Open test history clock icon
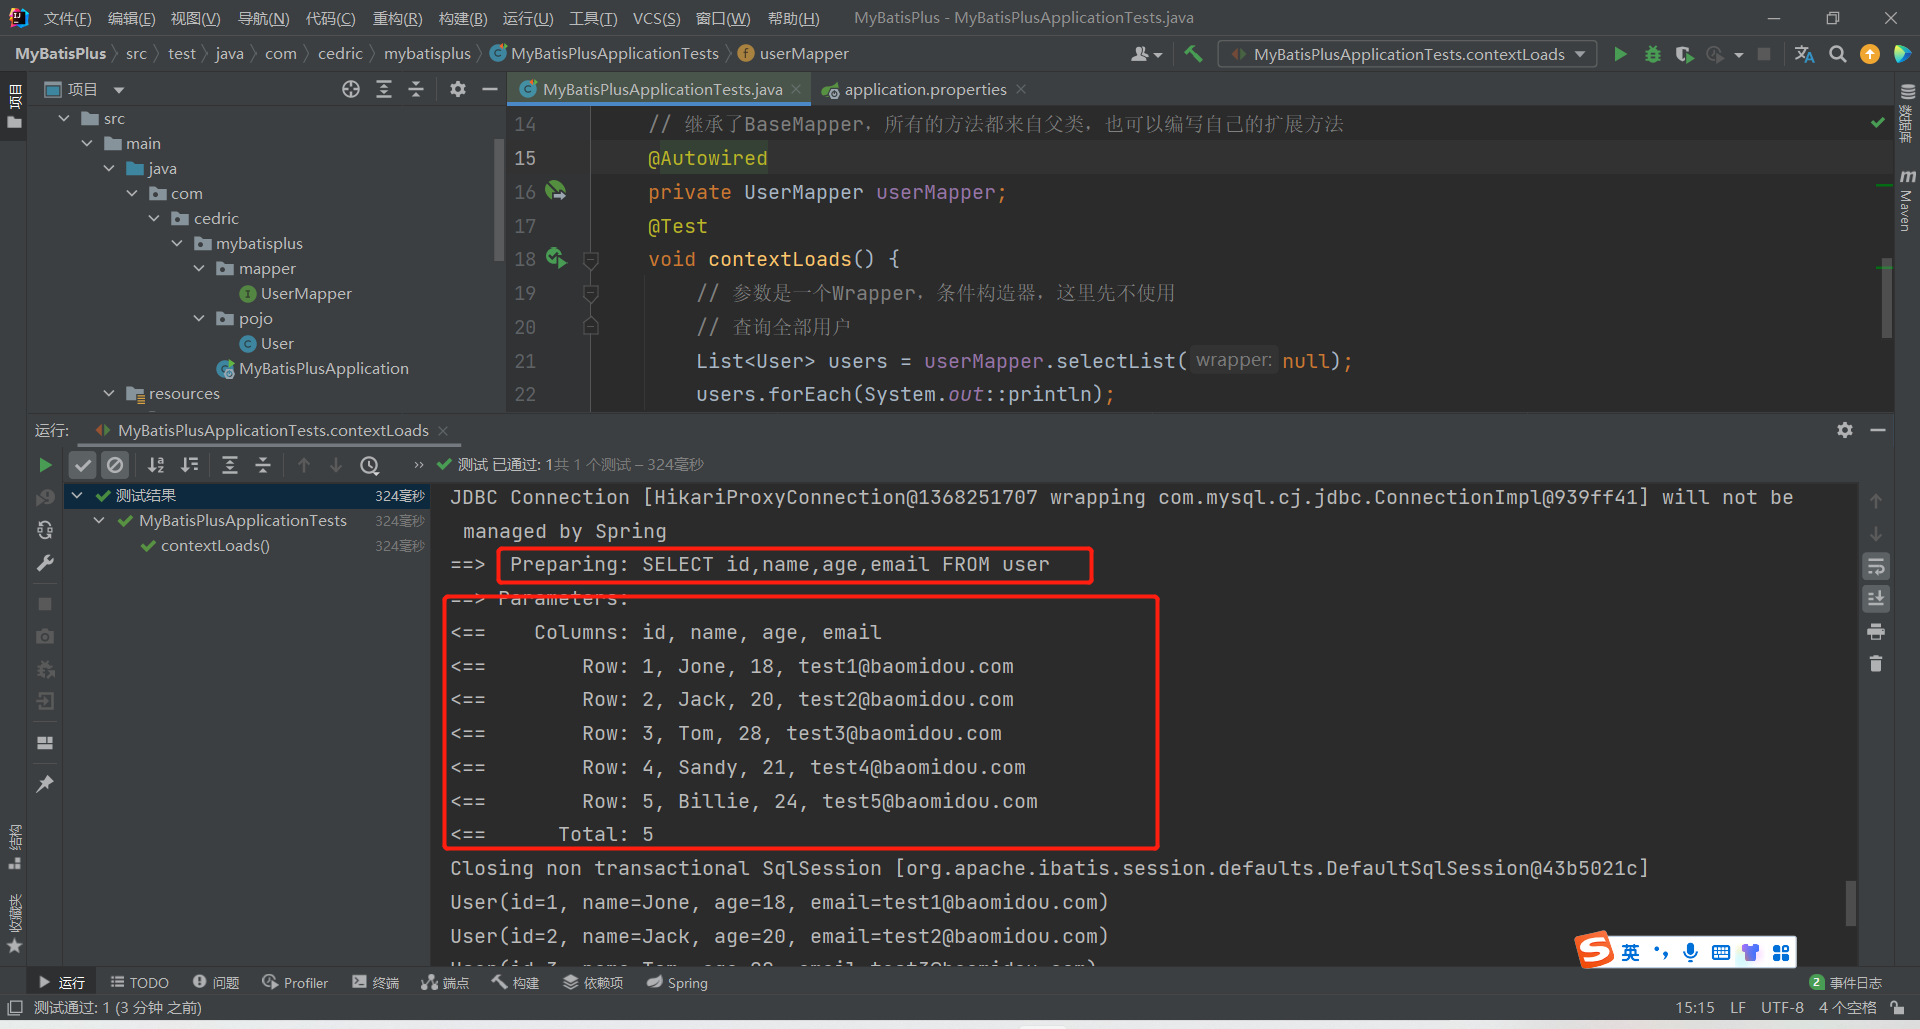 click(370, 465)
